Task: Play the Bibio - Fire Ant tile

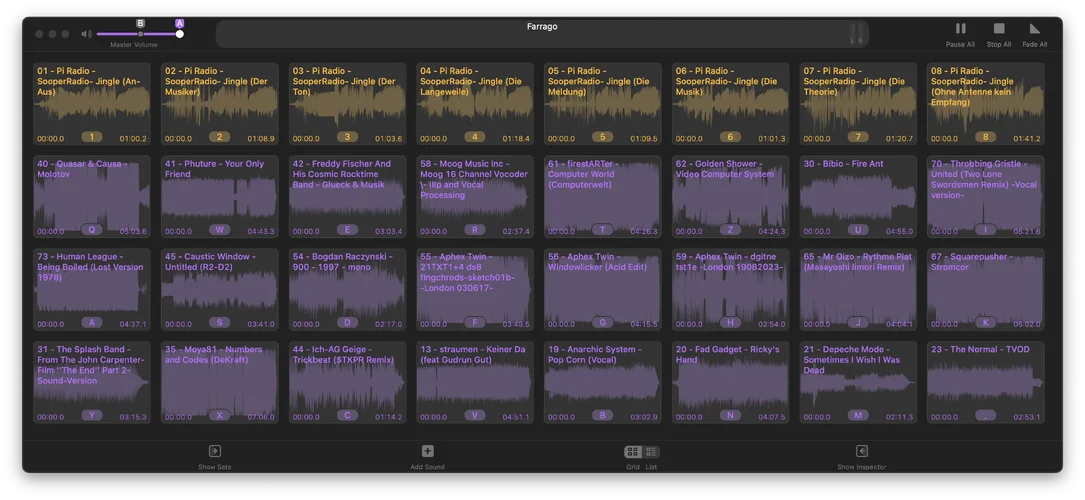Action: (x=857, y=197)
